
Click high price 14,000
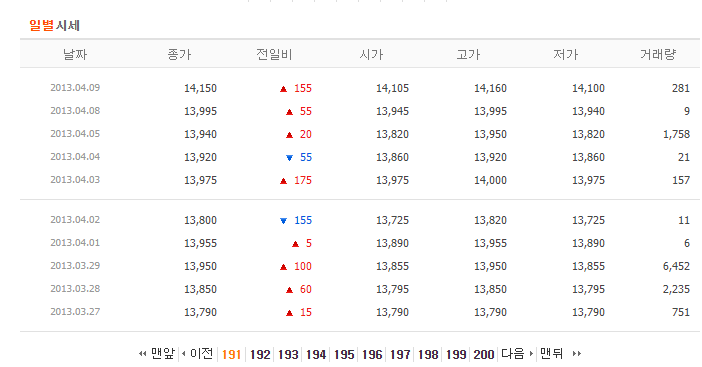tap(491, 180)
